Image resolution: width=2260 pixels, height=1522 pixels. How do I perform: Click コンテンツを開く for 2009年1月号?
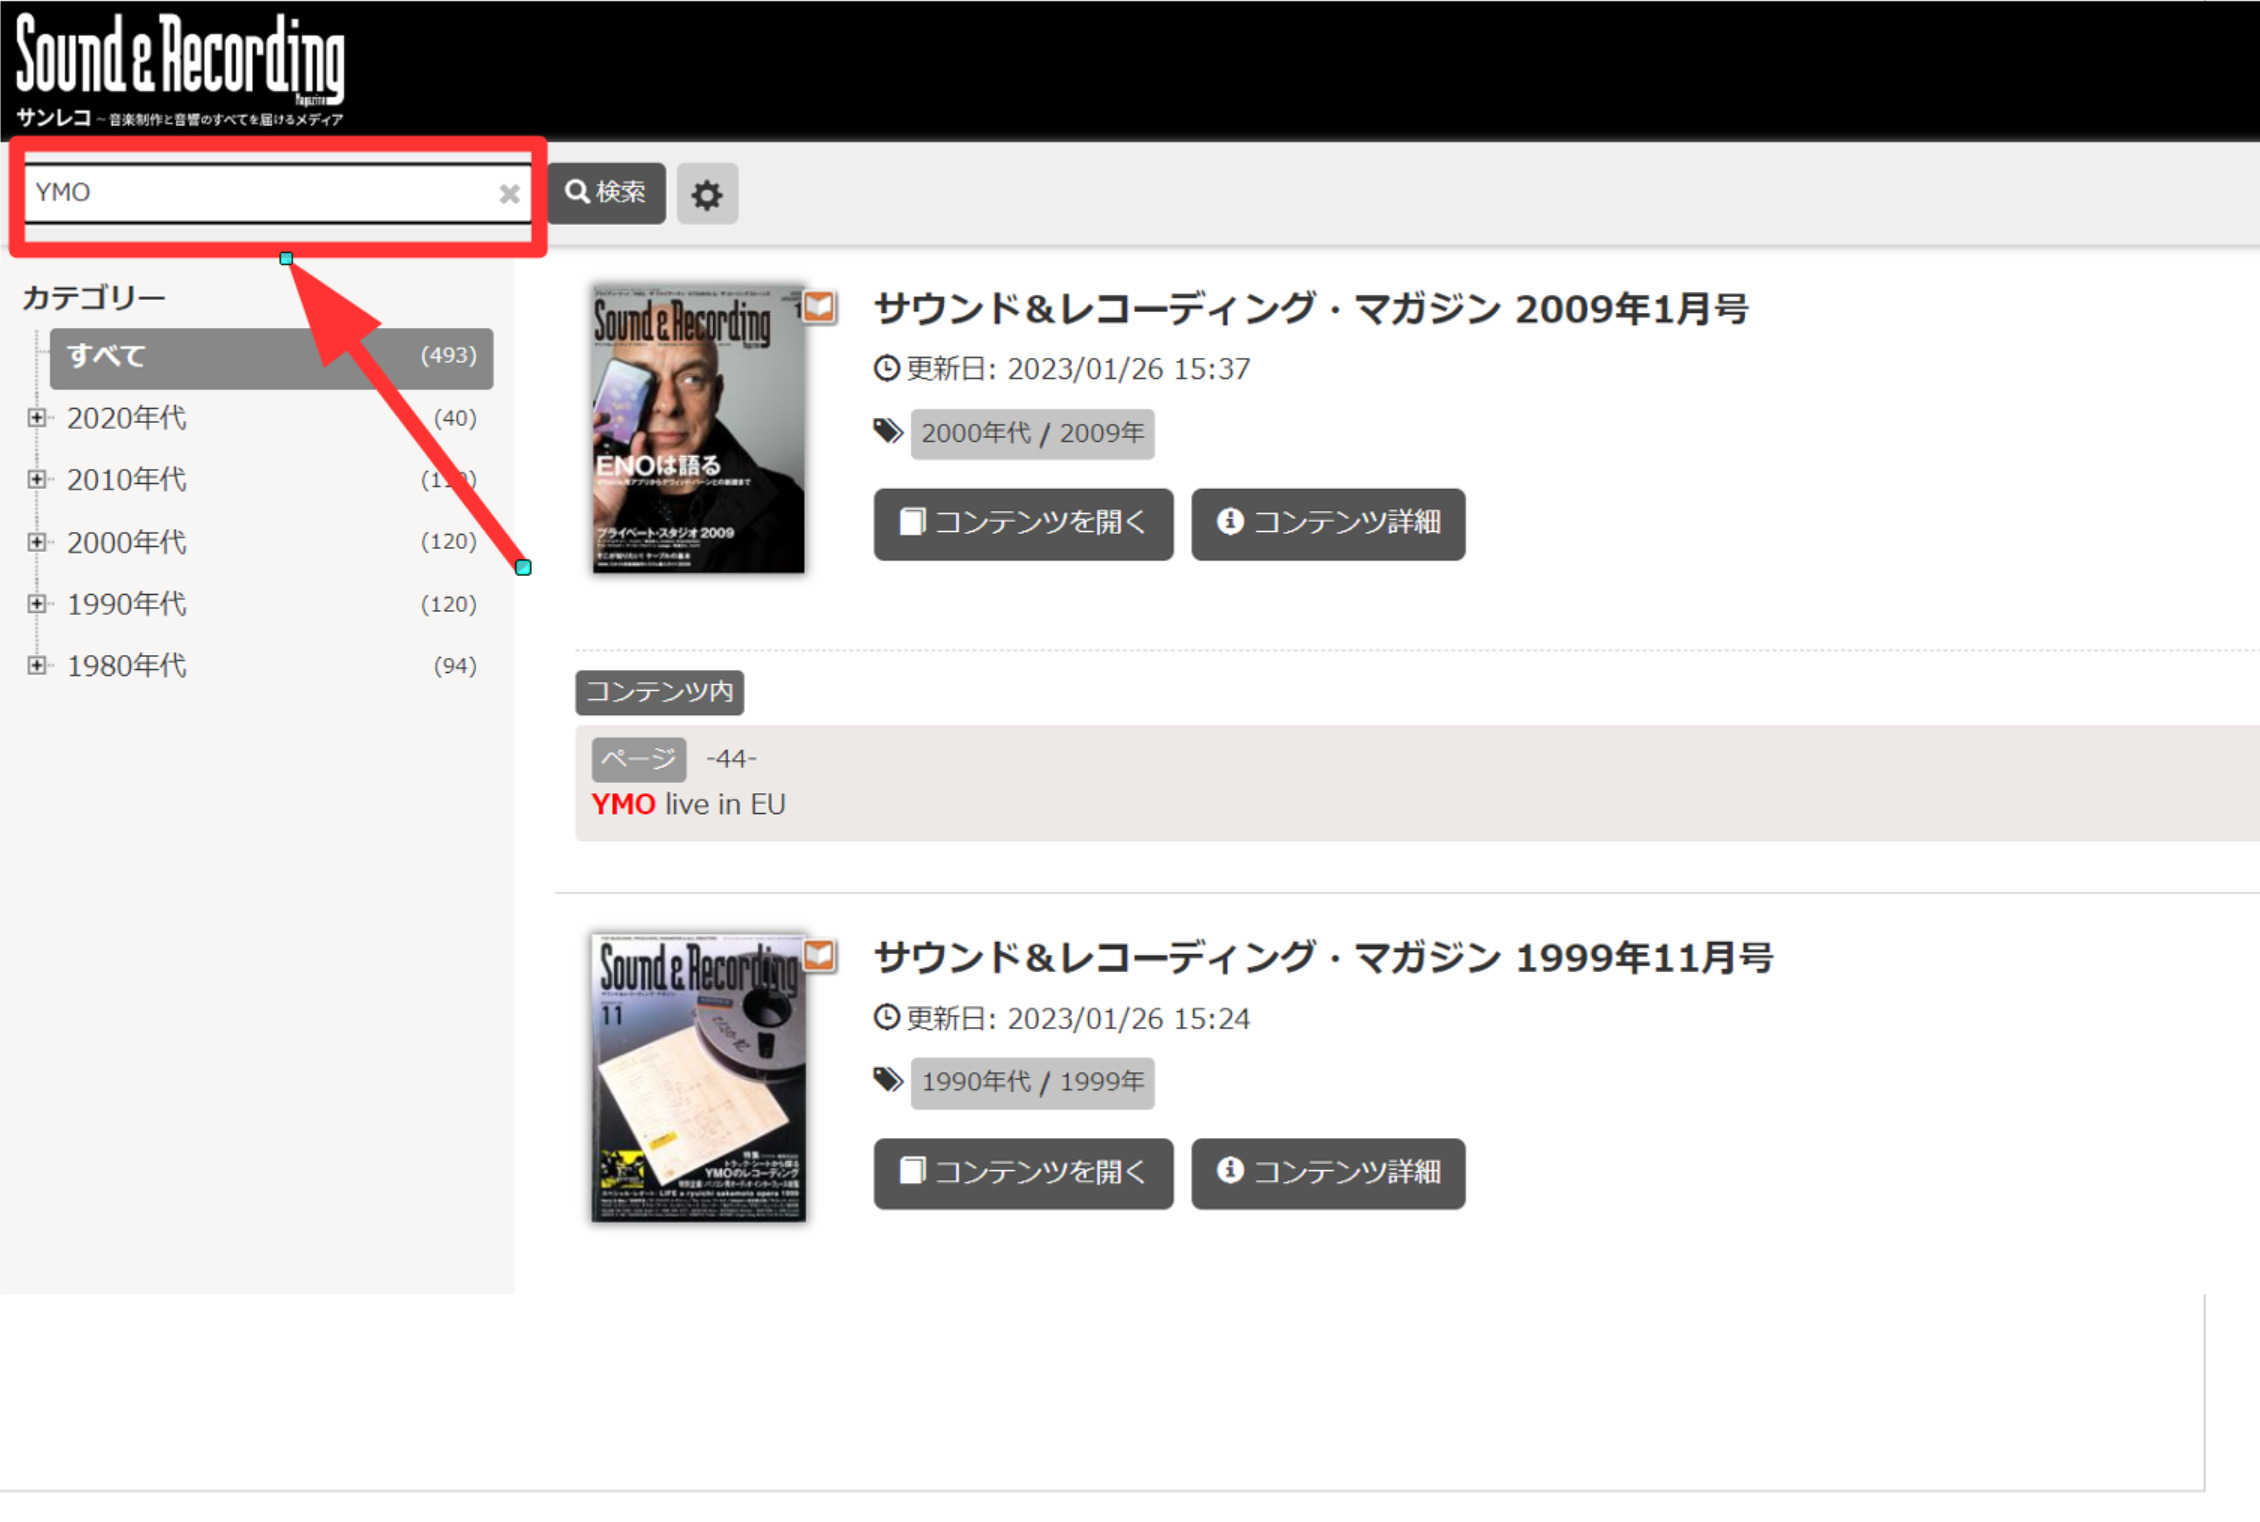[x=1023, y=524]
